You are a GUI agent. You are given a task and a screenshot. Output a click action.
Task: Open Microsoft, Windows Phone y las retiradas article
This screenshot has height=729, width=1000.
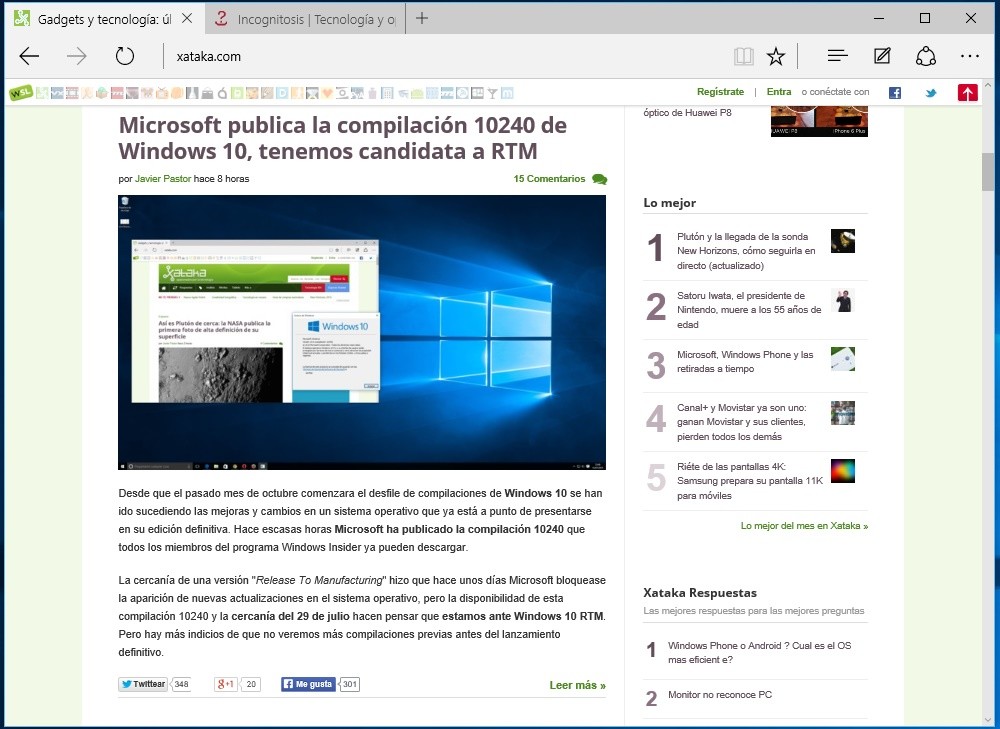click(x=745, y=362)
